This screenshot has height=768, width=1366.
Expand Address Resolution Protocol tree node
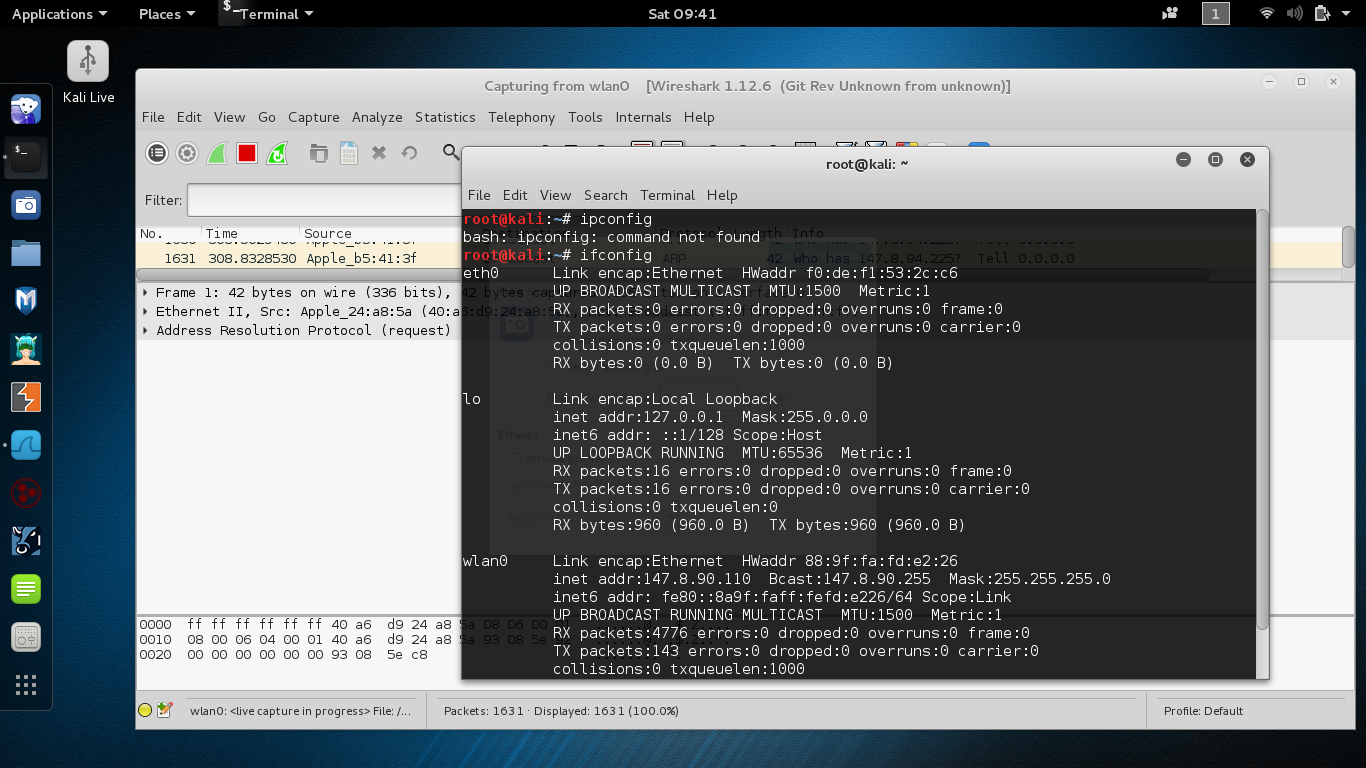click(147, 330)
